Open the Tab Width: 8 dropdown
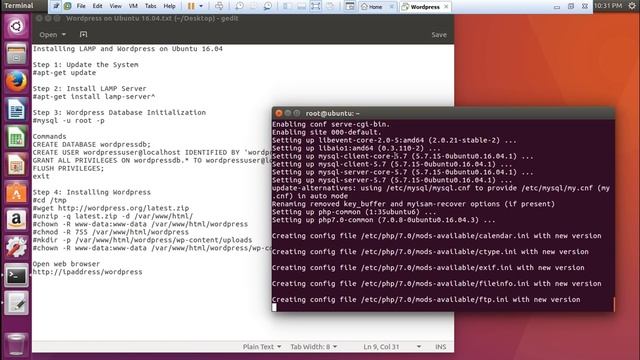The height and width of the screenshot is (360, 640). (x=313, y=347)
